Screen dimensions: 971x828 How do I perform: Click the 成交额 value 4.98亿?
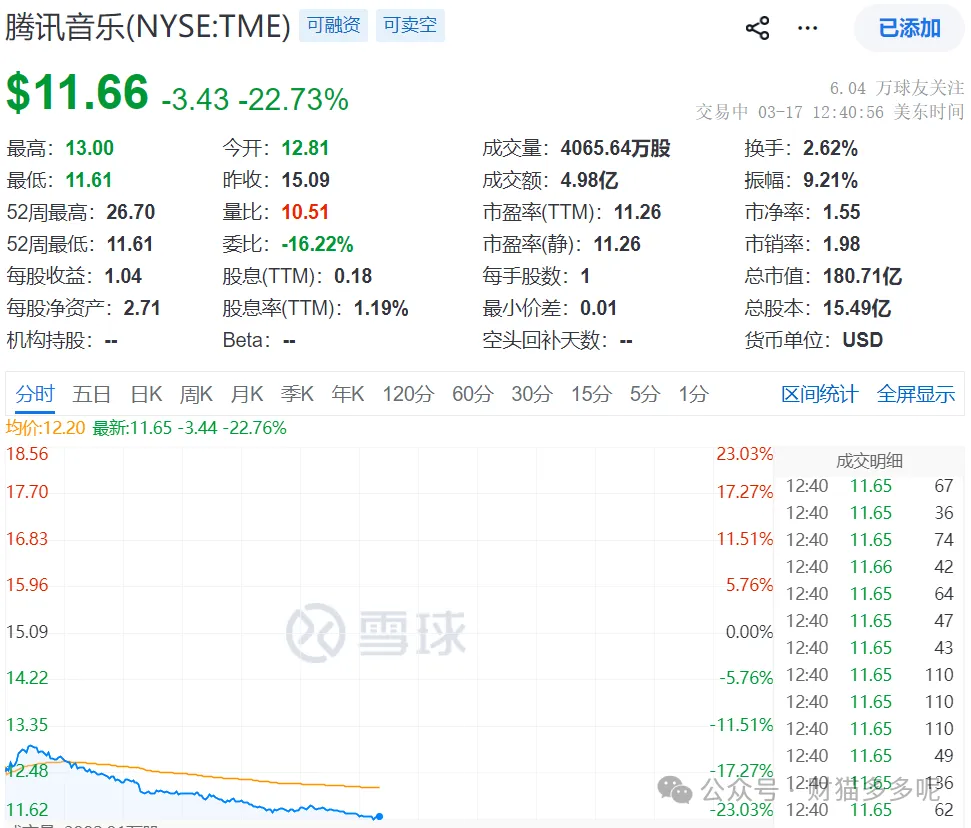tap(590, 180)
